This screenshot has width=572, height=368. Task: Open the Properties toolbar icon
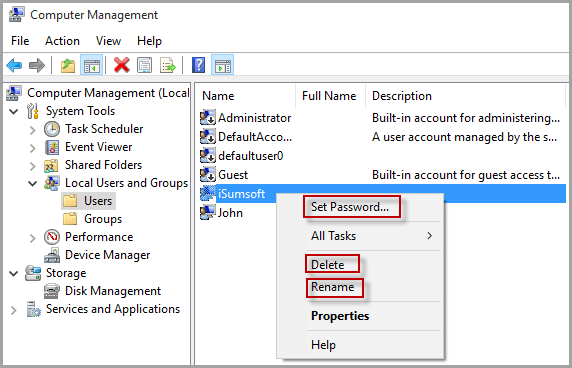[144, 66]
